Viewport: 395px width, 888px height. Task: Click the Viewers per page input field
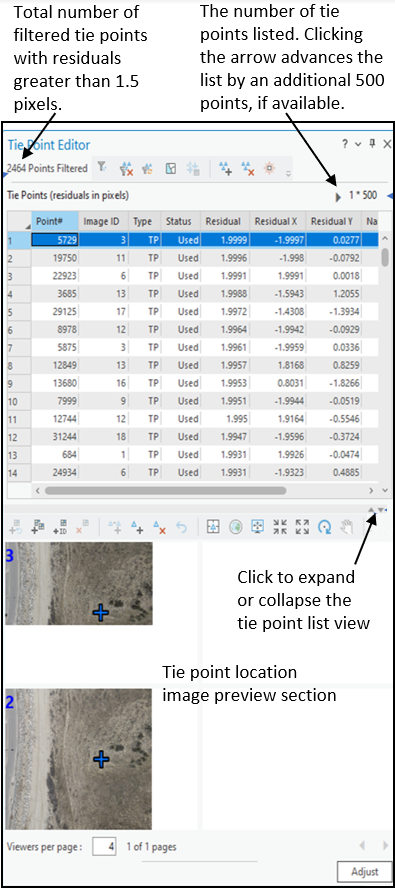click(x=105, y=847)
